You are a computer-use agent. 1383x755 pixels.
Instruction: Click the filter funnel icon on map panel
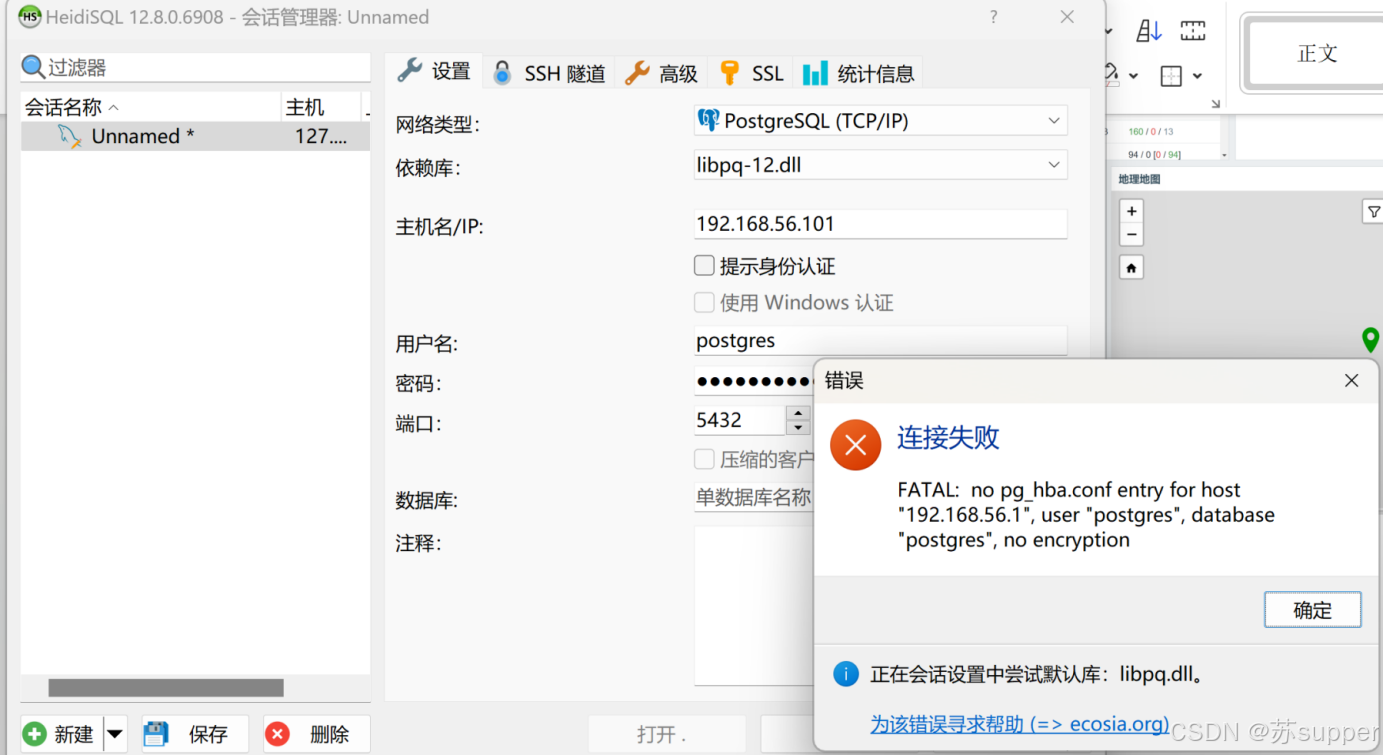click(x=1373, y=211)
